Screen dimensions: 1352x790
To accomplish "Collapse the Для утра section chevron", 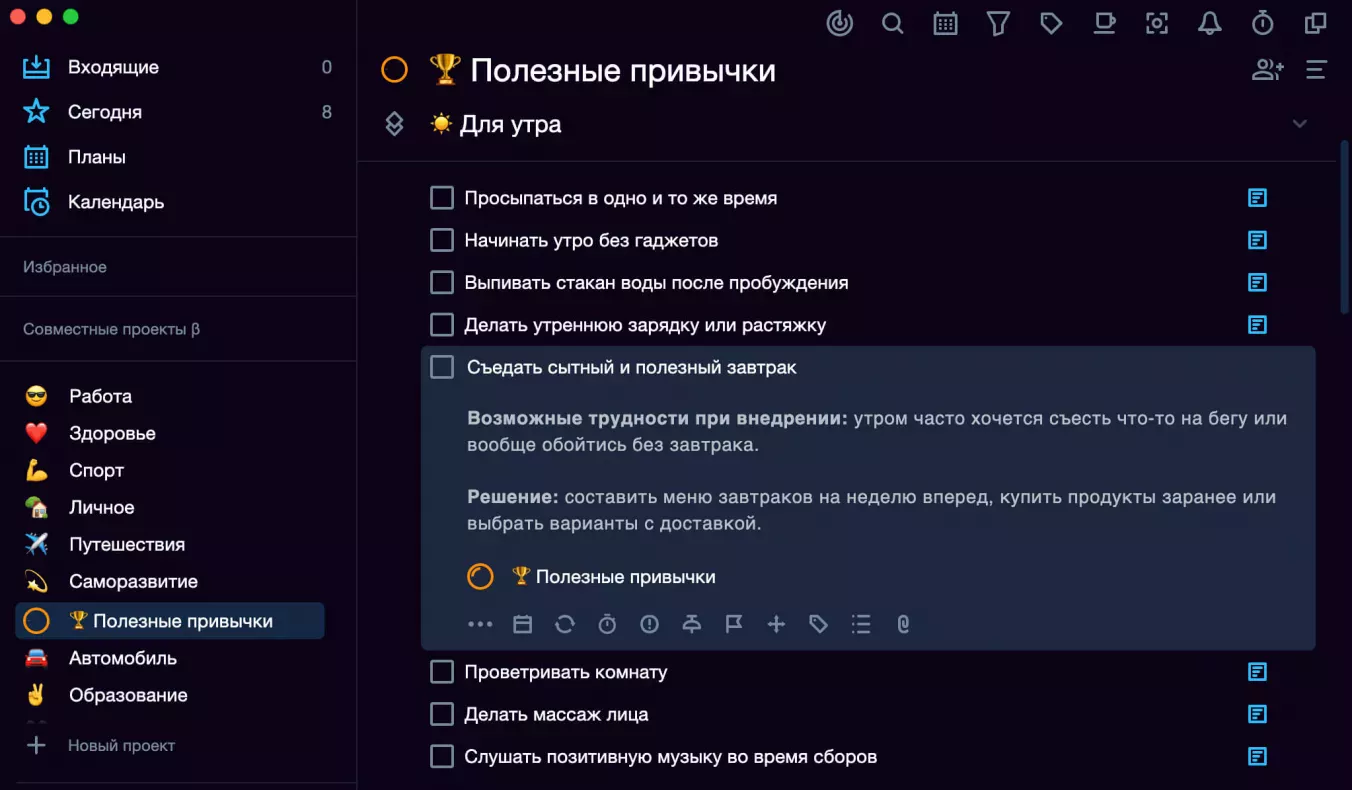I will [x=1300, y=124].
